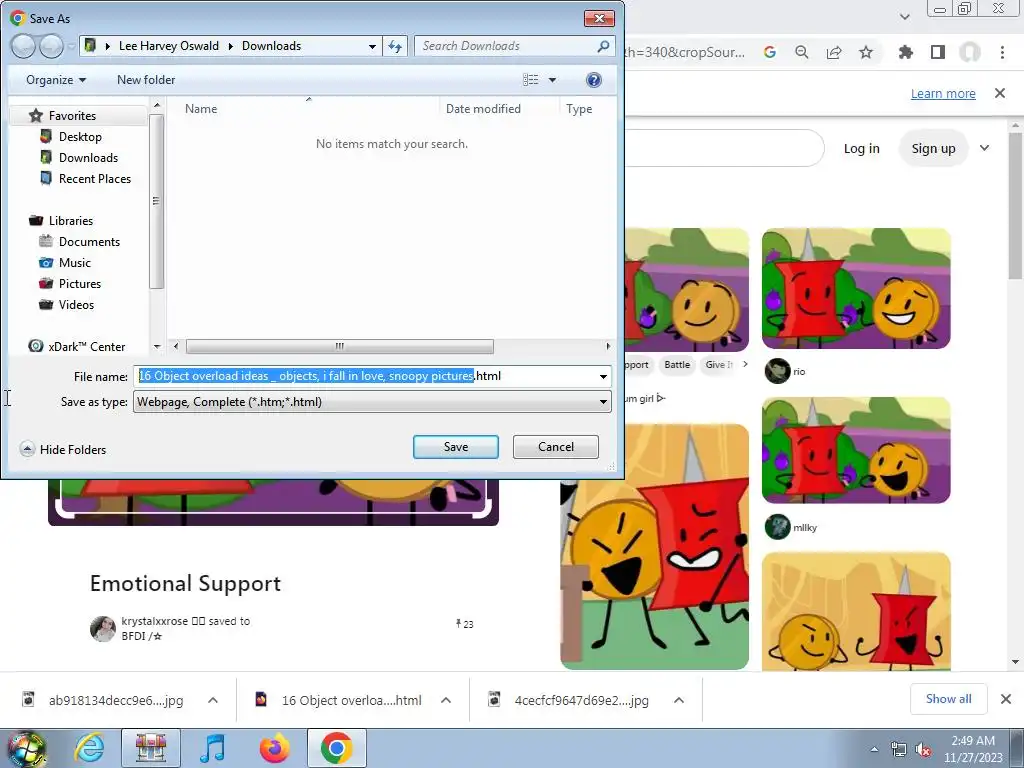This screenshot has height=768, width=1024.
Task: Click the navigation pane vertical scrollbar
Action: 156,201
